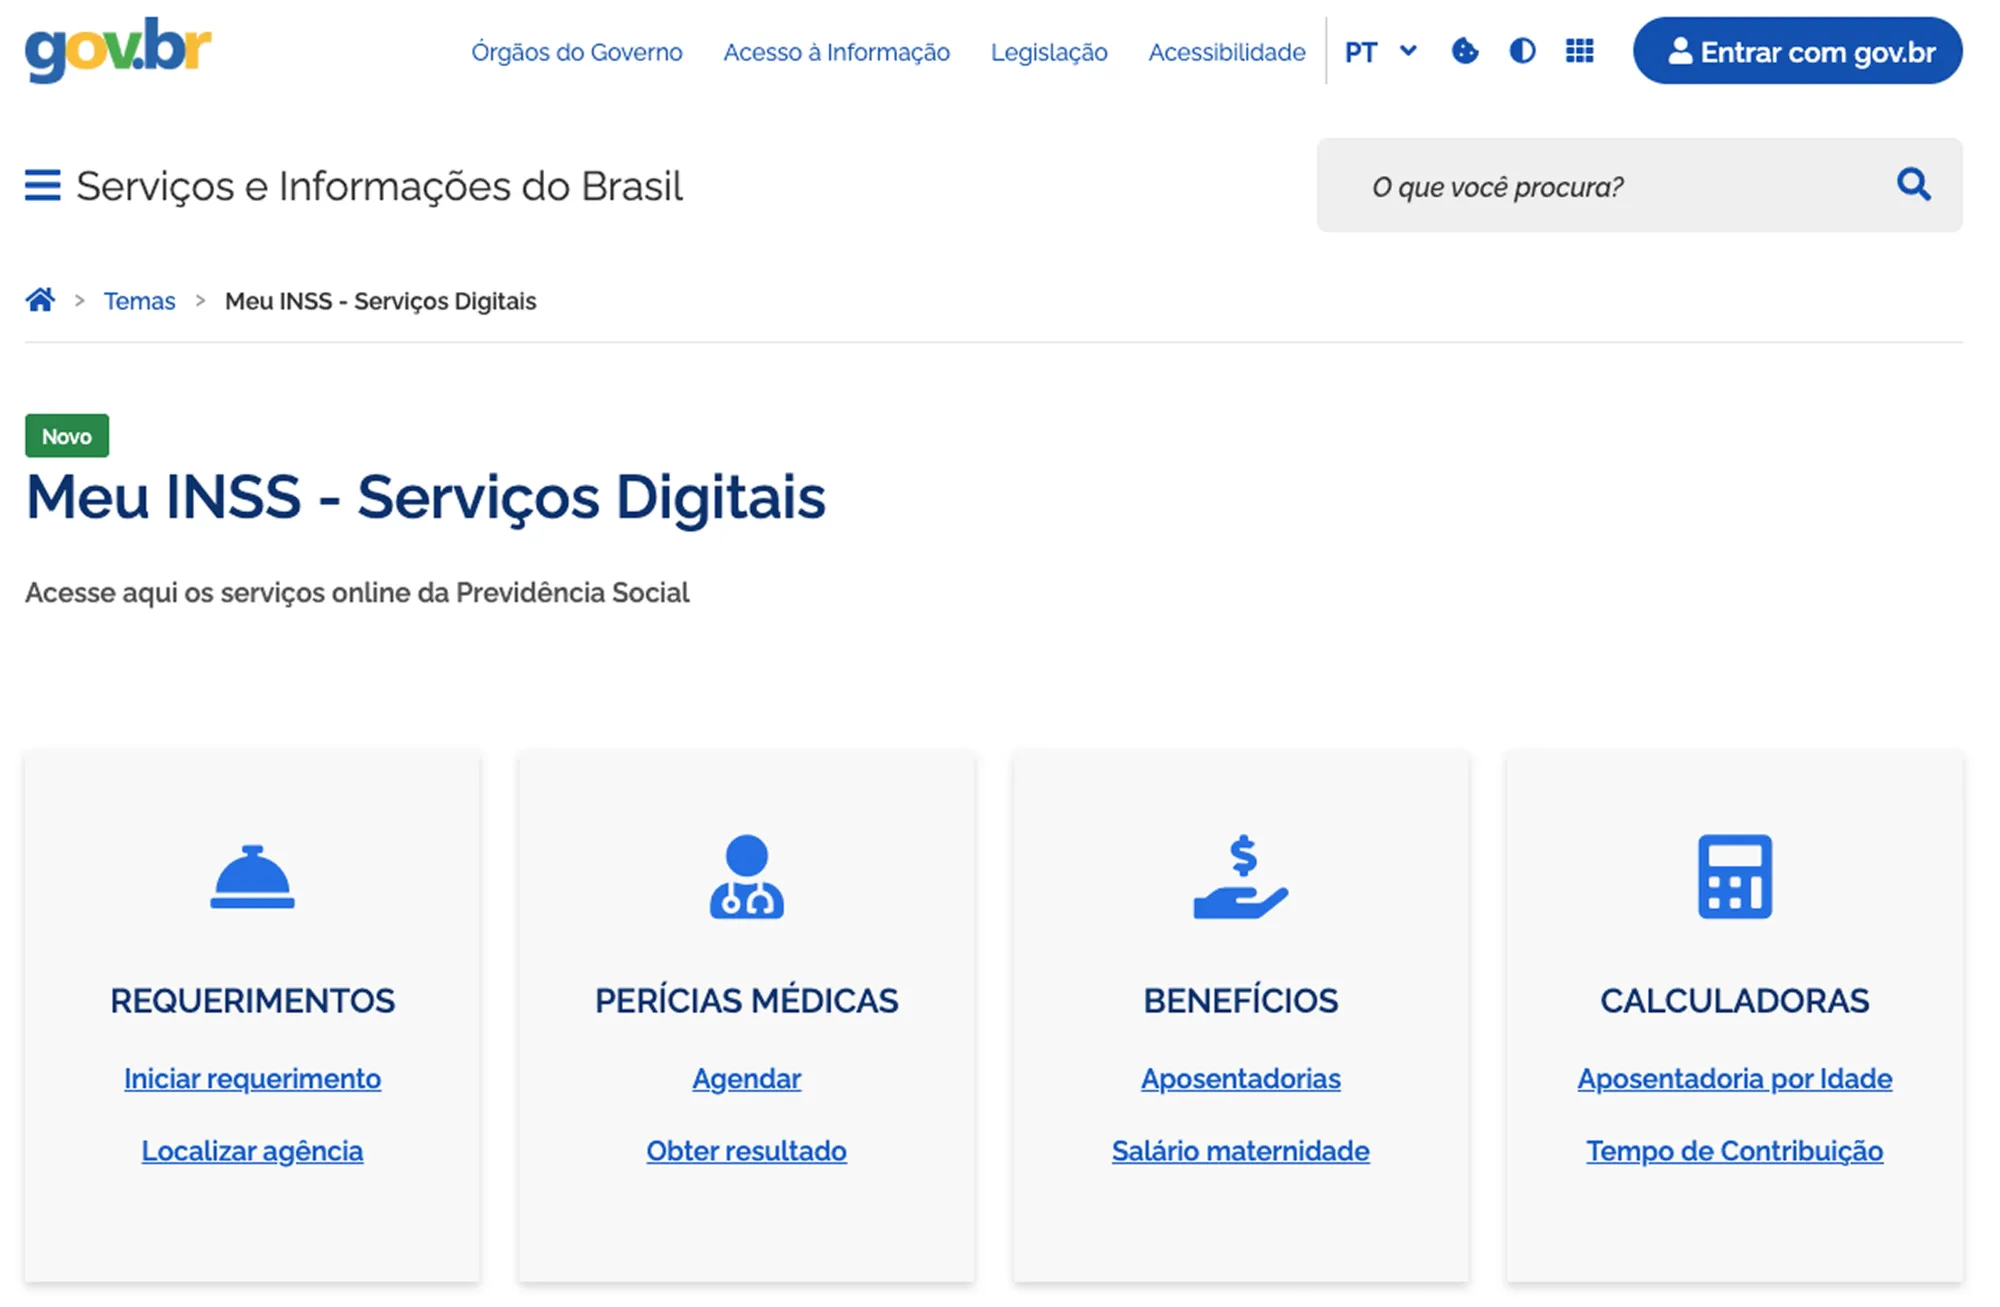Click the CALCULADORAS card heading
This screenshot has width=2000, height=1307.
pos(1735,1000)
